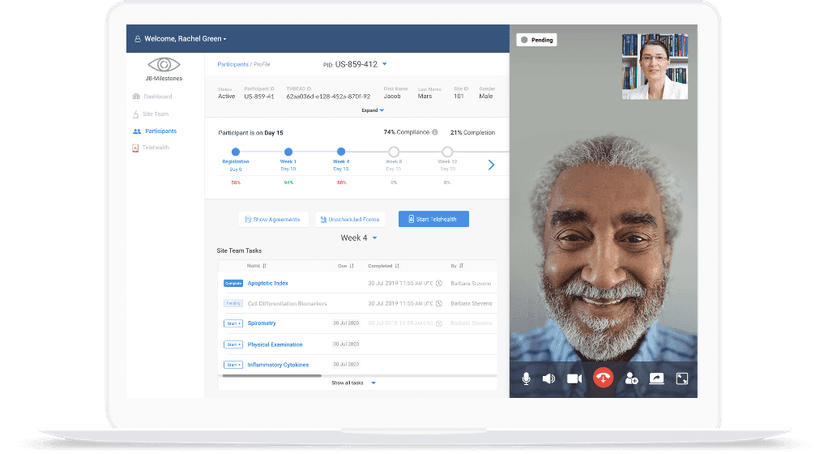
Task: Open the PID US-859-412 dropdown
Action: tap(385, 64)
